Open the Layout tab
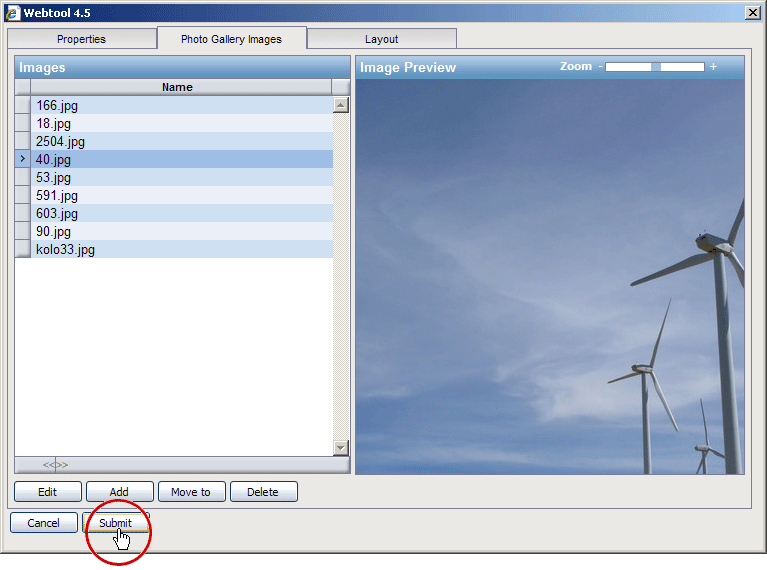The image size is (767, 570). (381, 39)
